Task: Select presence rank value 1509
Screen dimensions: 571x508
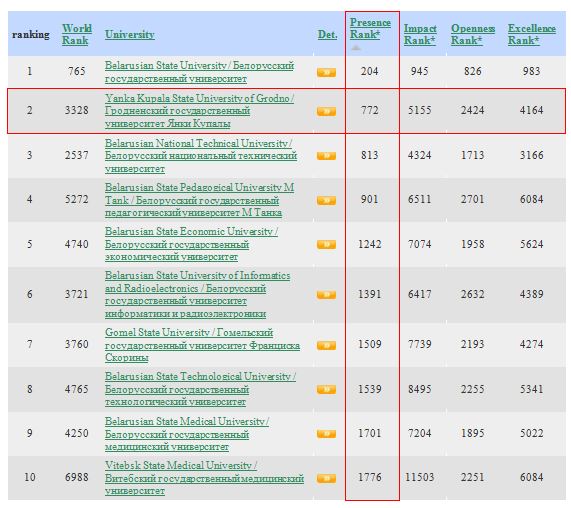Action: pos(370,344)
